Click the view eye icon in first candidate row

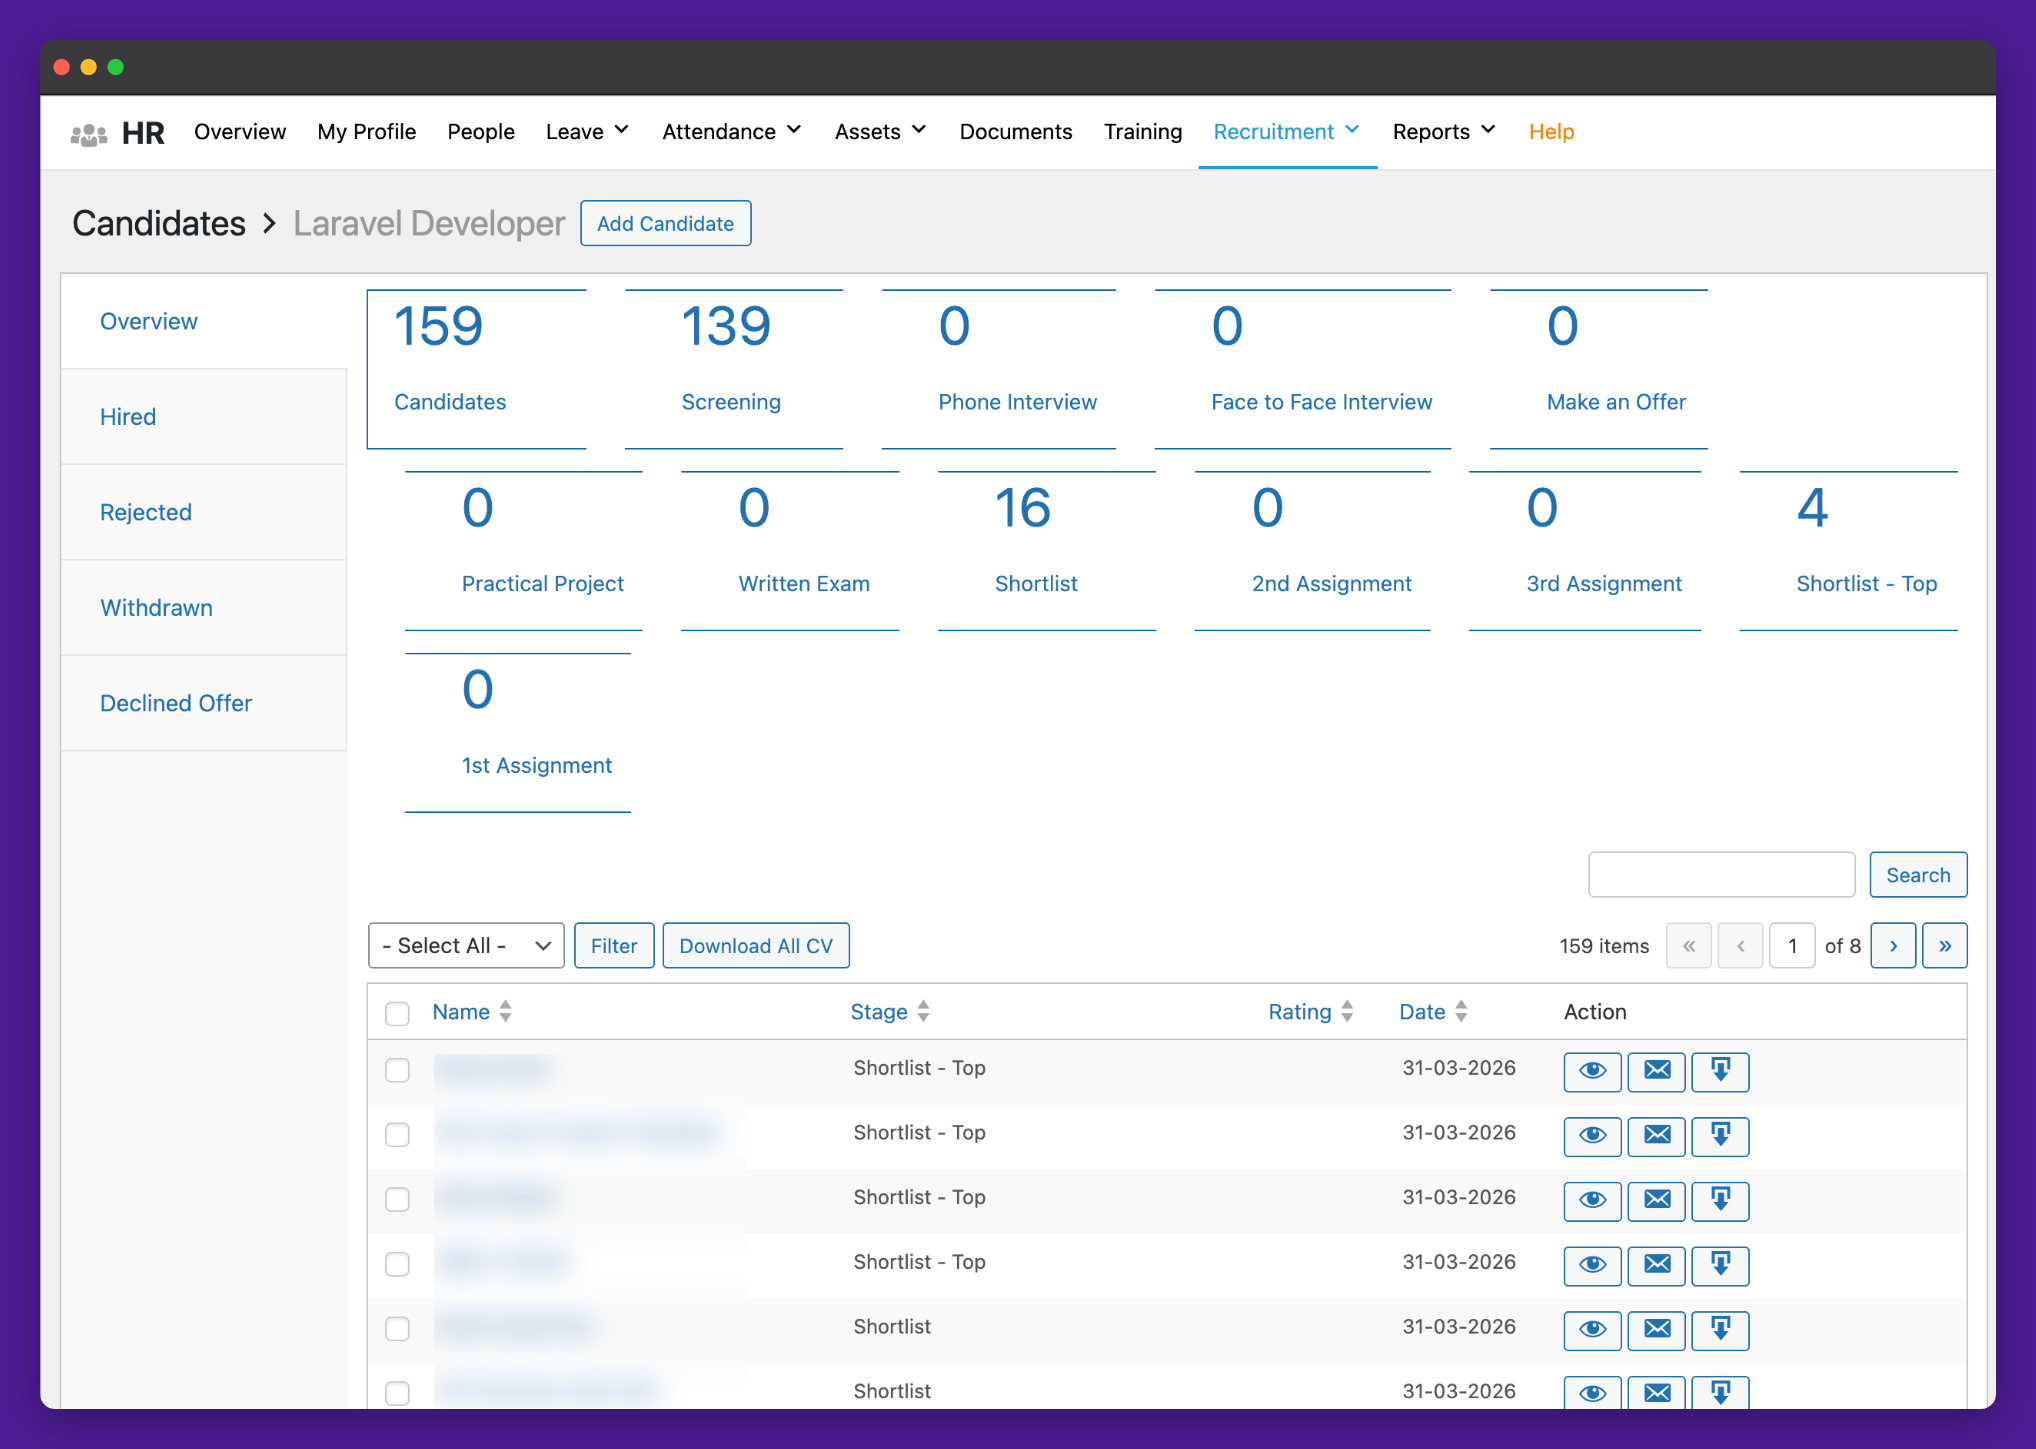pyautogui.click(x=1592, y=1071)
